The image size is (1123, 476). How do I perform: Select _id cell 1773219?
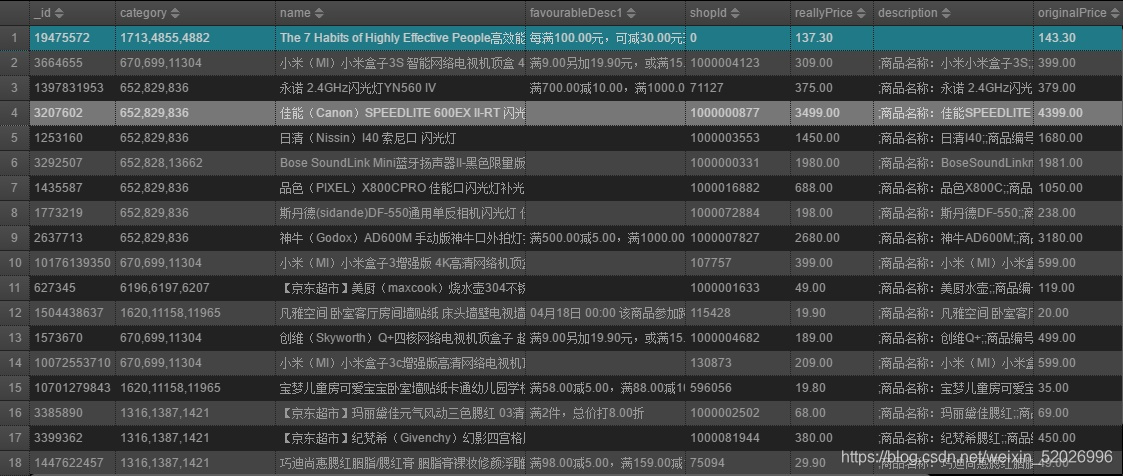coord(72,213)
